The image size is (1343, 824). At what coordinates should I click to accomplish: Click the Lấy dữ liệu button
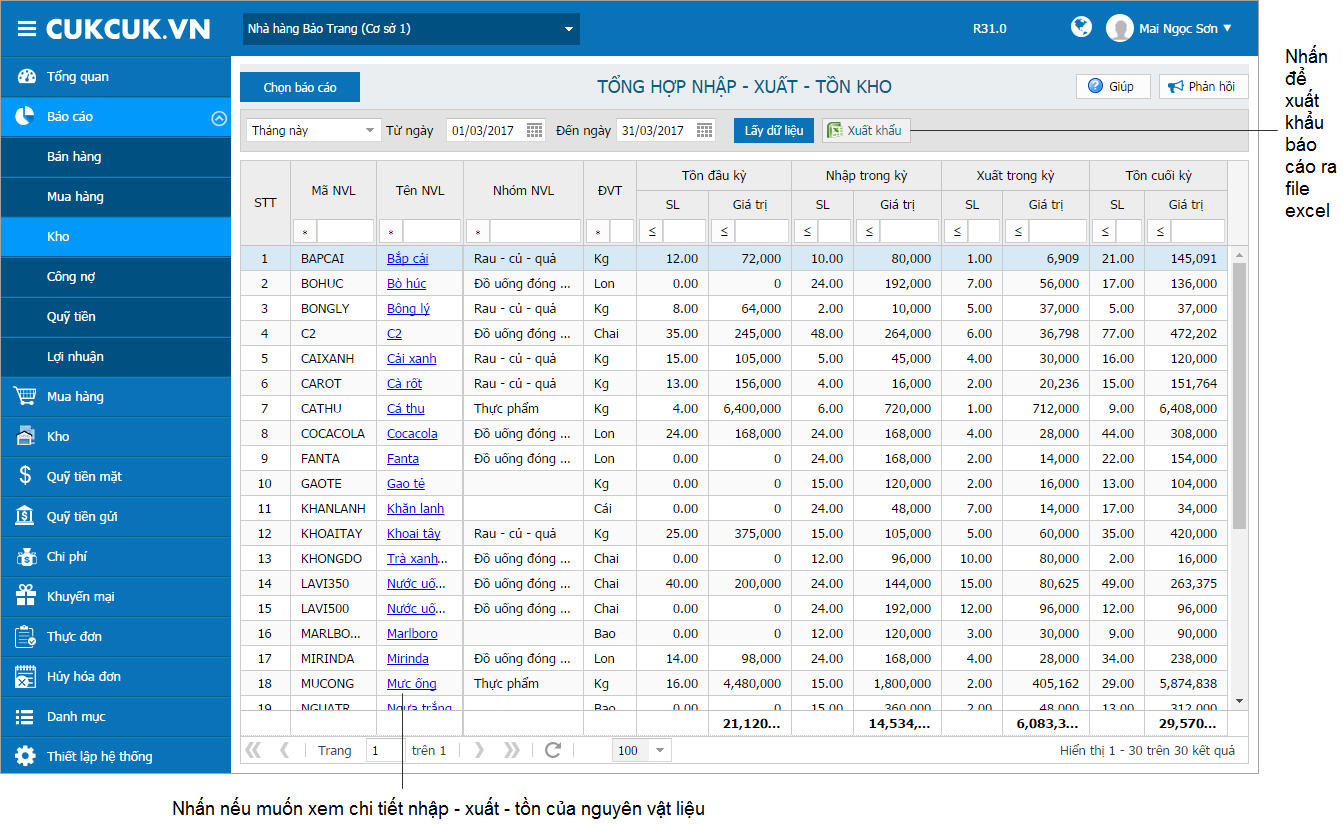(x=774, y=130)
